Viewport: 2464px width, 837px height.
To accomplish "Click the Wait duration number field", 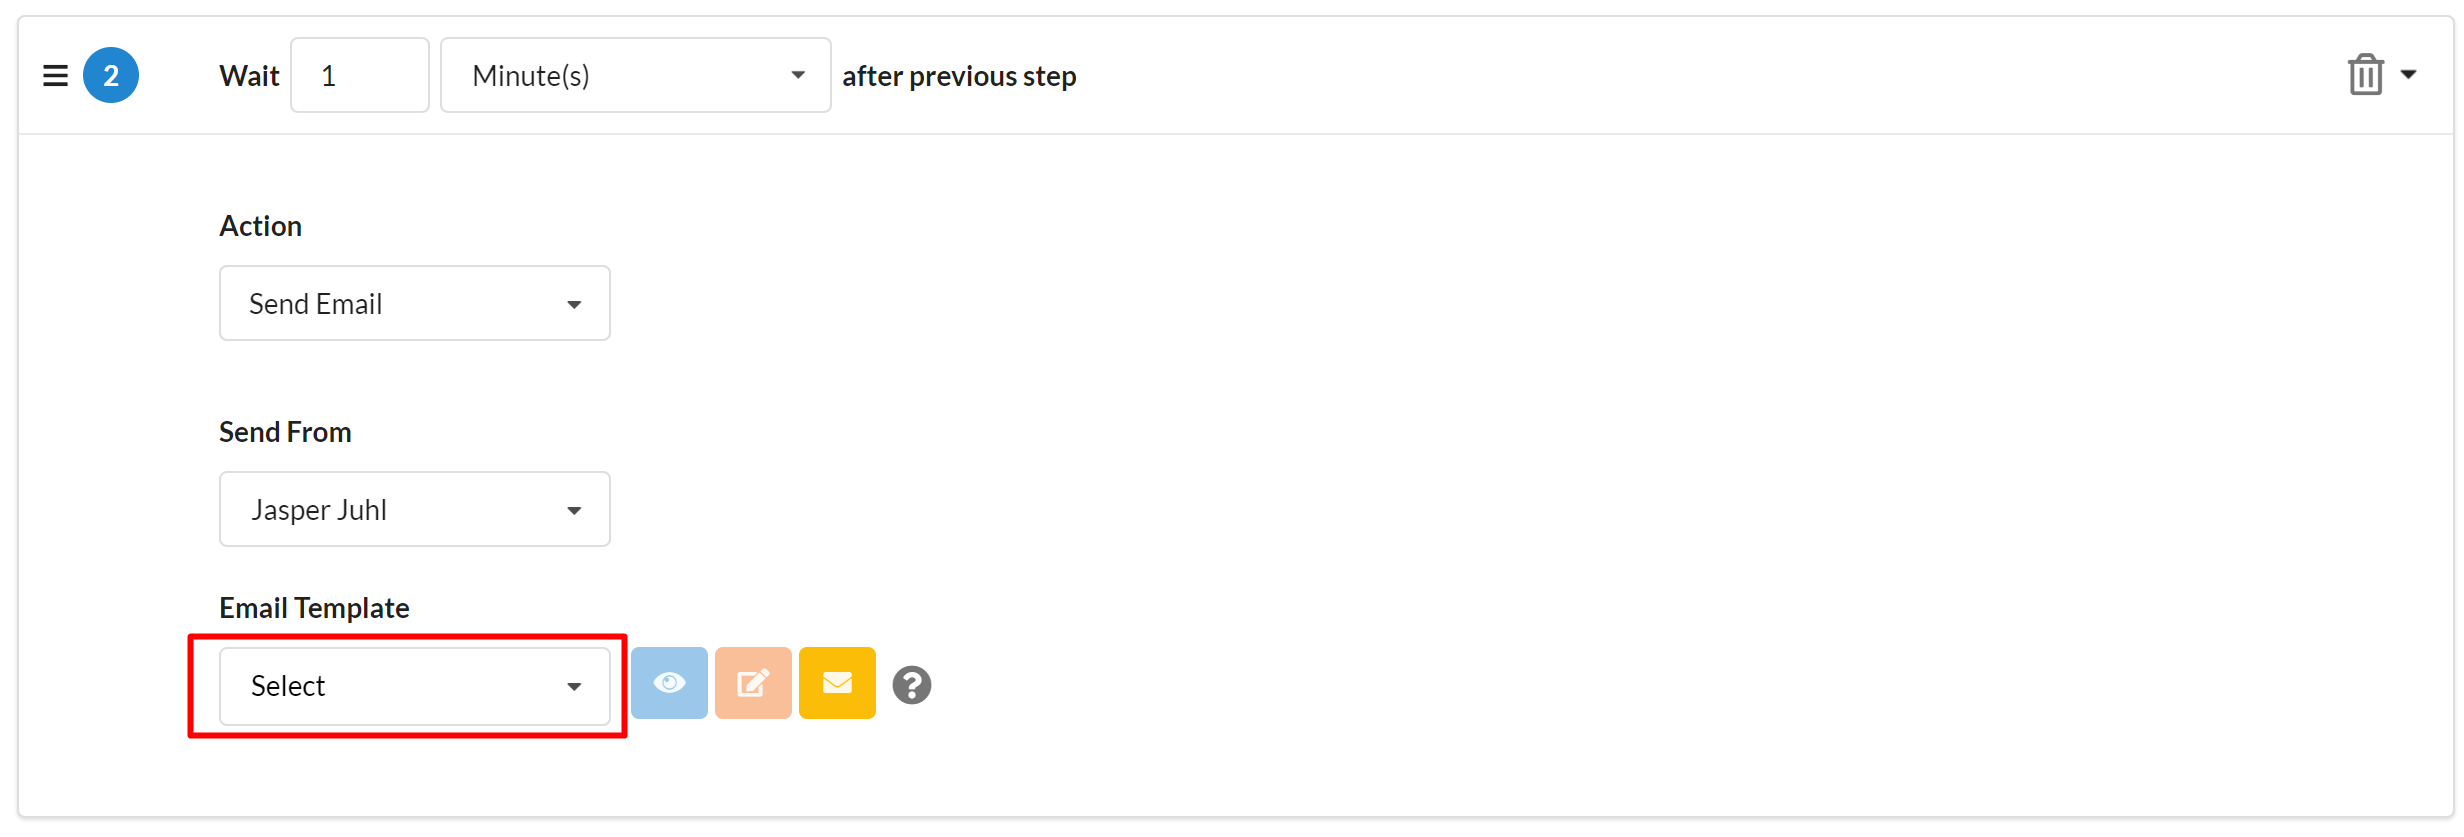I will coord(359,75).
